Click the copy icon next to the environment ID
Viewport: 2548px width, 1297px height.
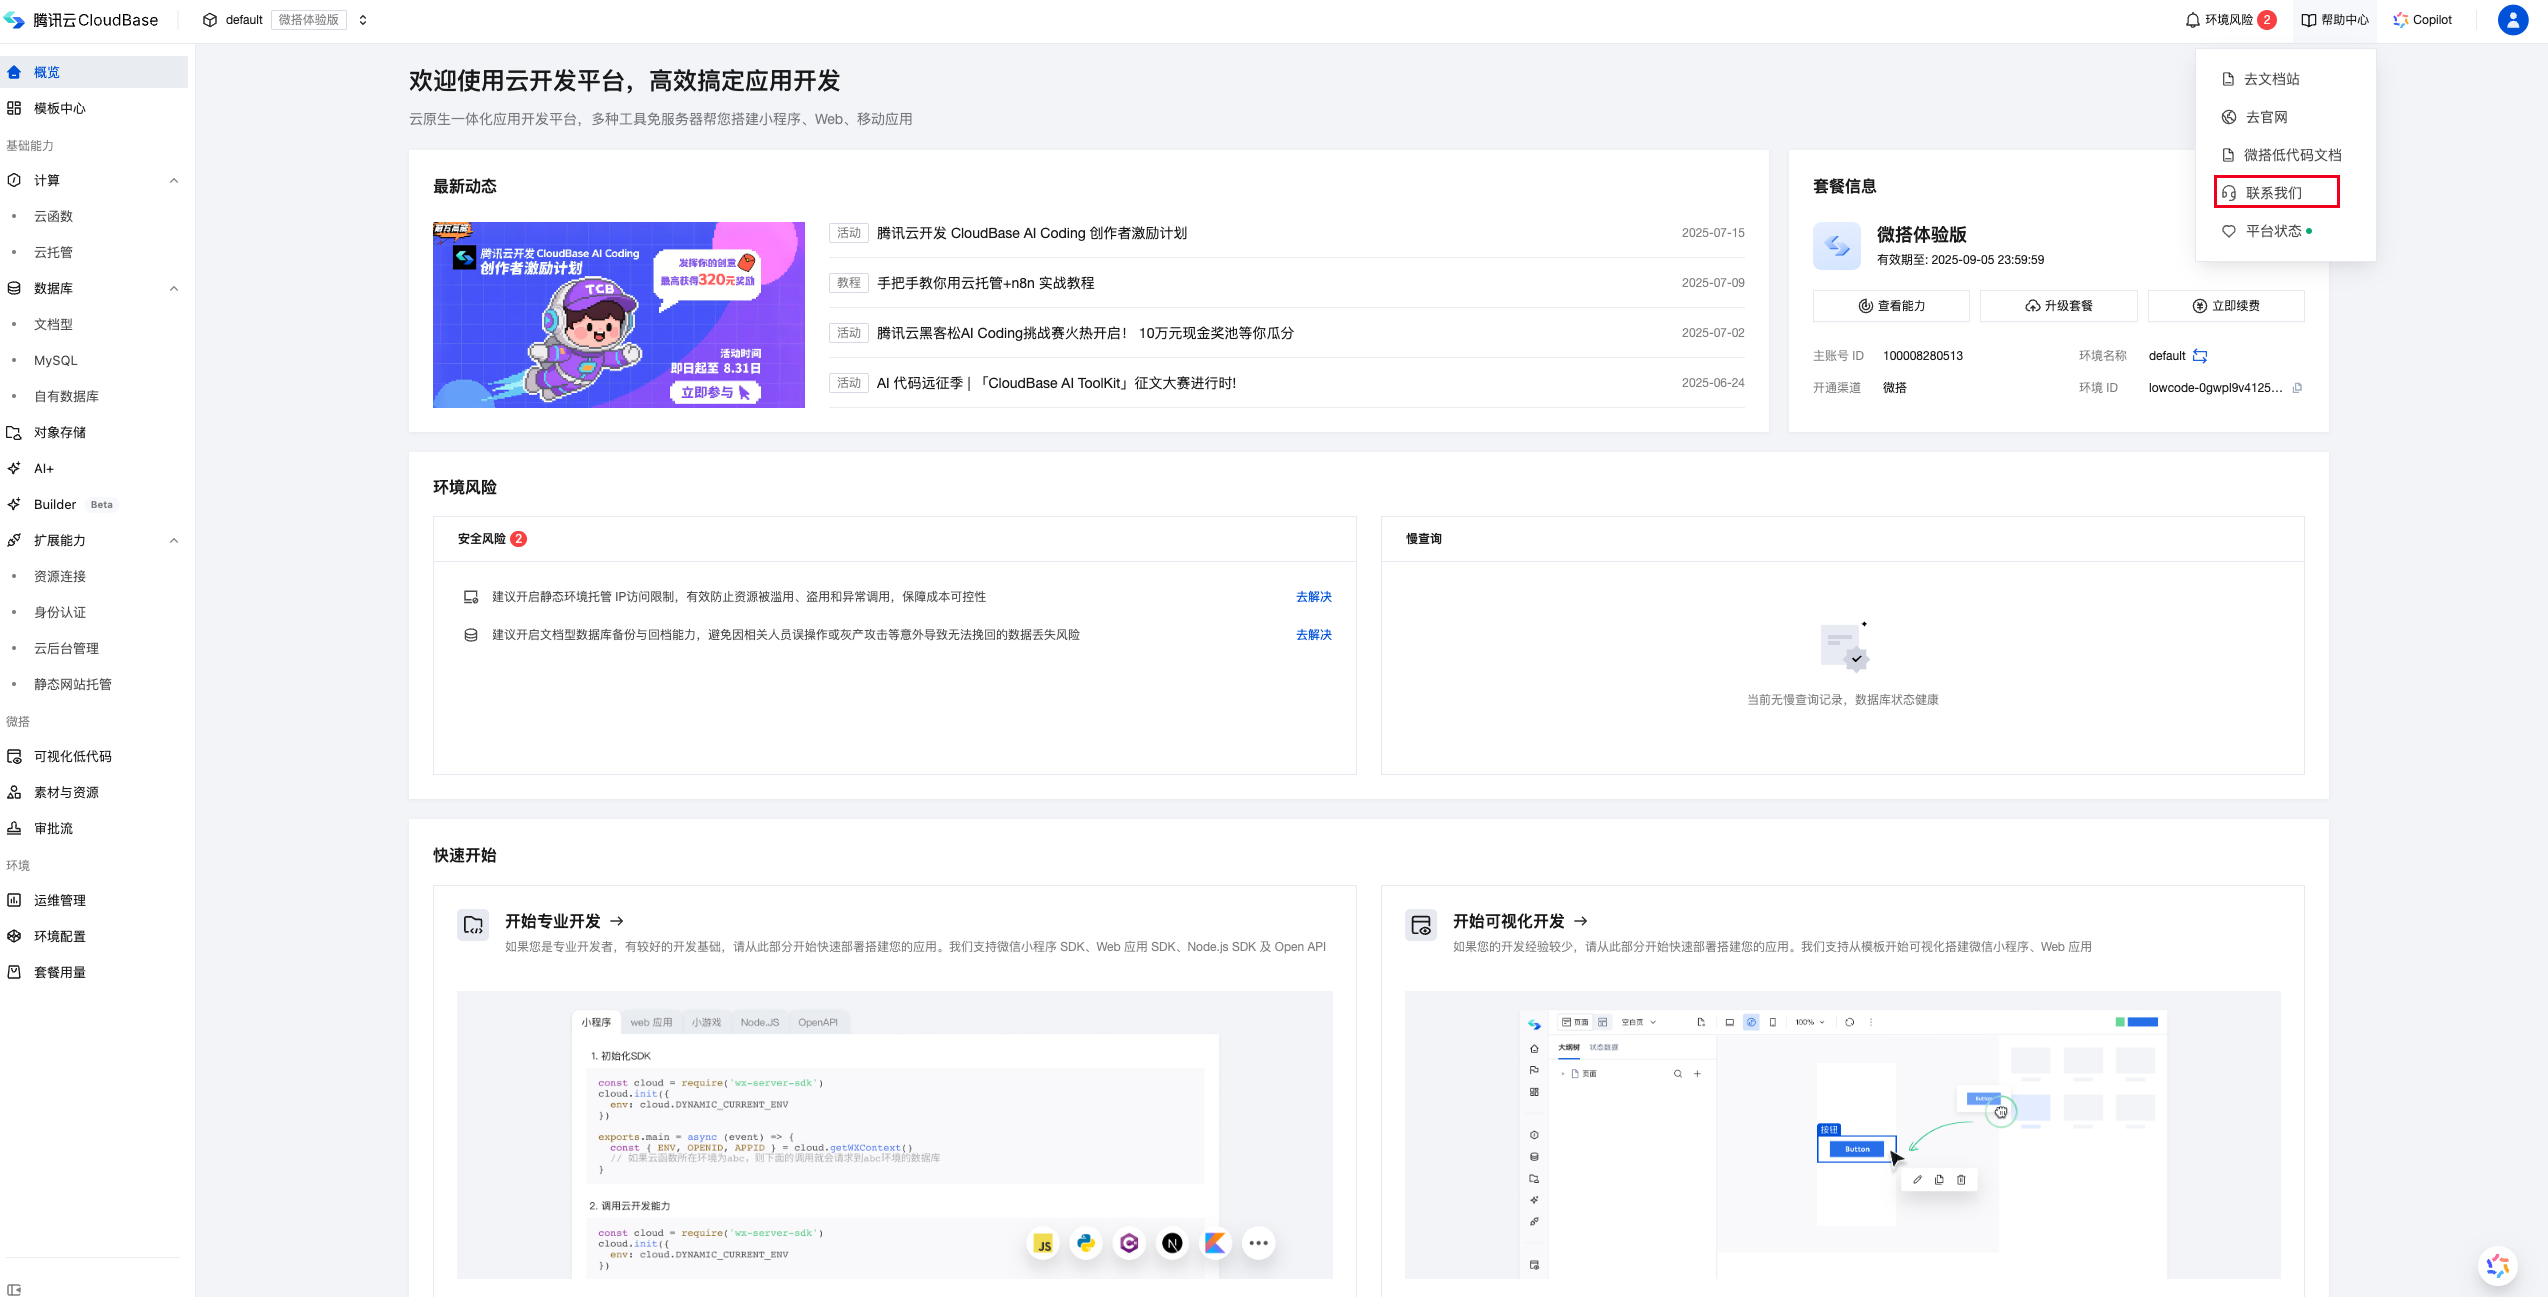pos(2297,388)
